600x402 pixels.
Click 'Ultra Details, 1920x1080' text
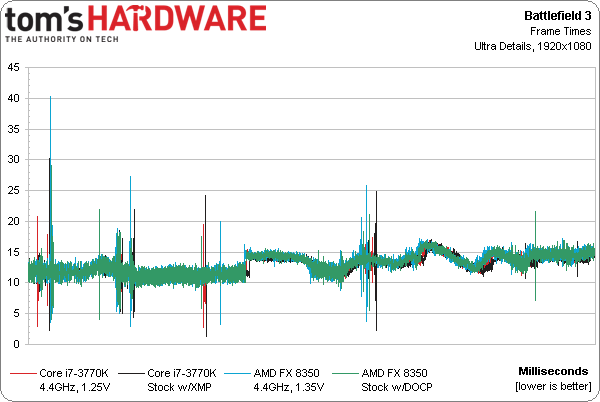[533, 46]
